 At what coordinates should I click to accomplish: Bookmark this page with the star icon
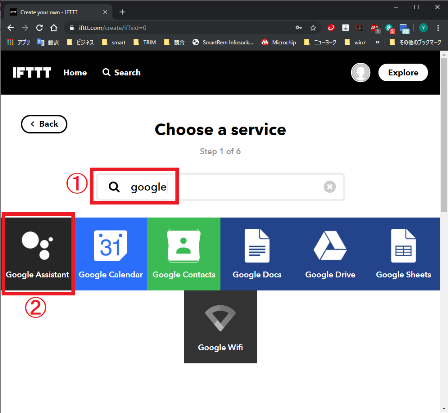tap(313, 28)
